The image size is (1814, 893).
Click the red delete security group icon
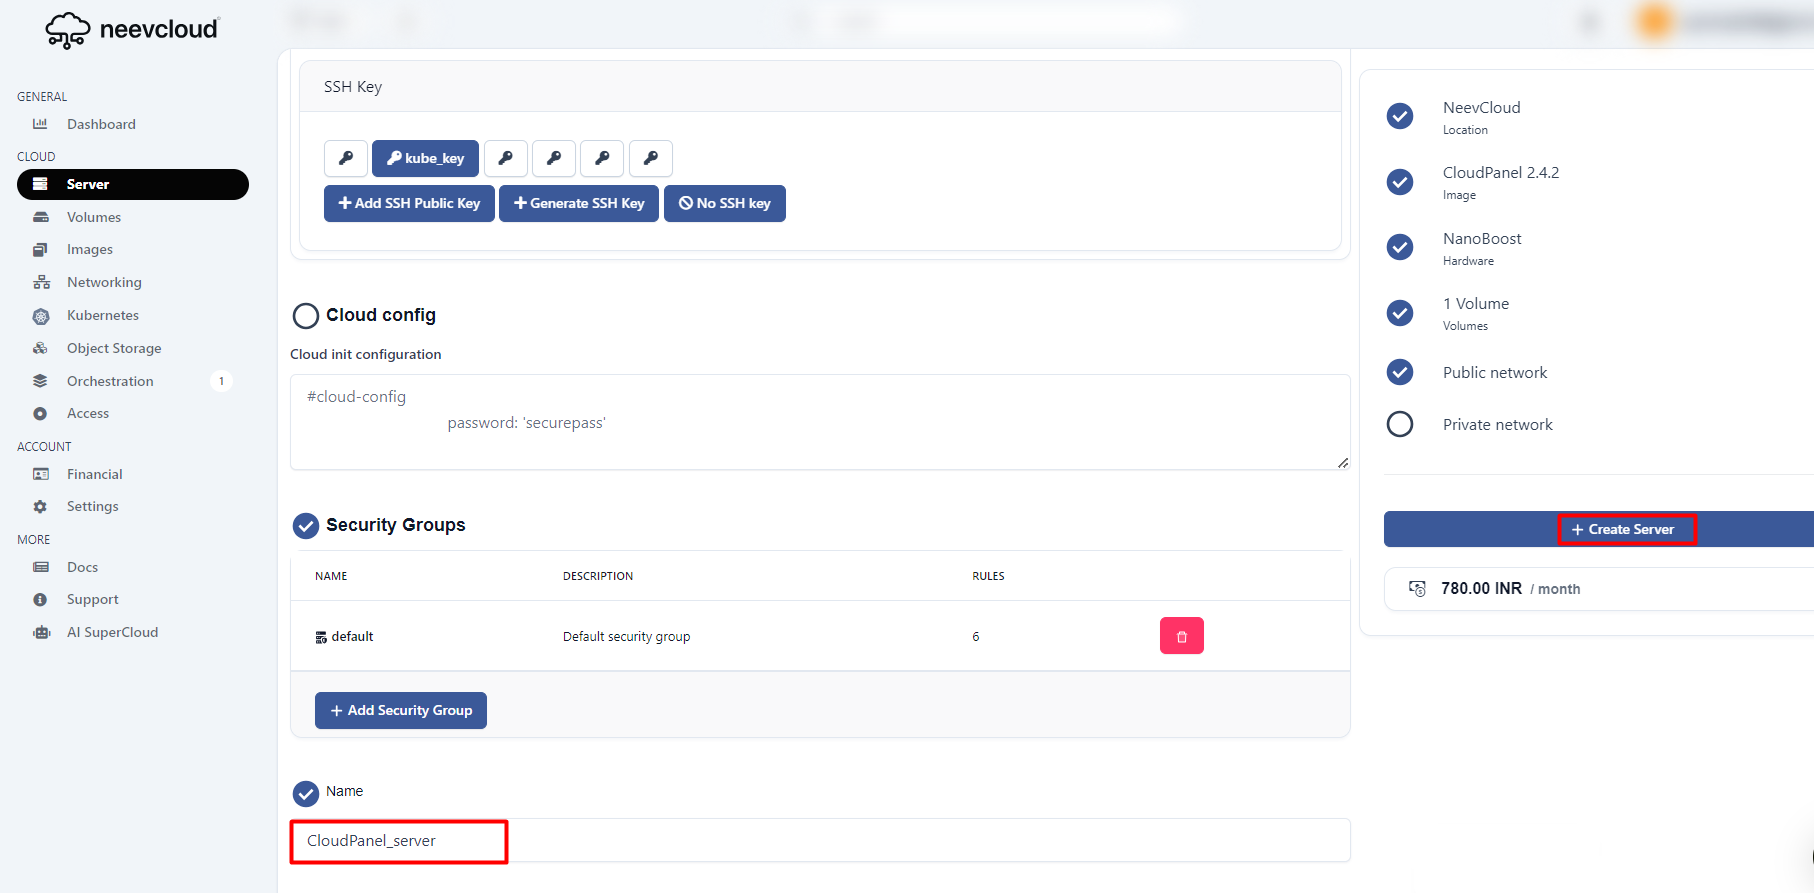(x=1181, y=636)
